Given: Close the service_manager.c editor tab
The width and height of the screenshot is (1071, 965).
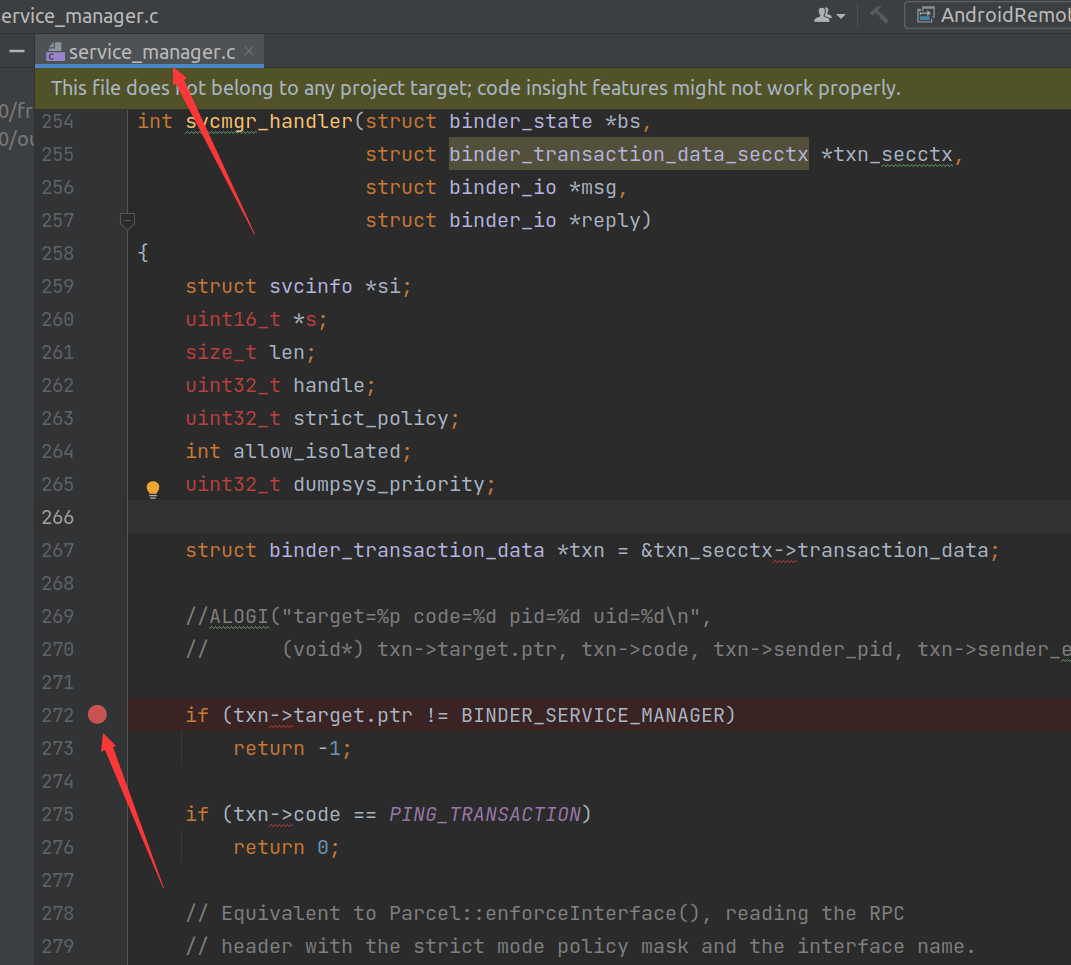Looking at the screenshot, I should 249,51.
